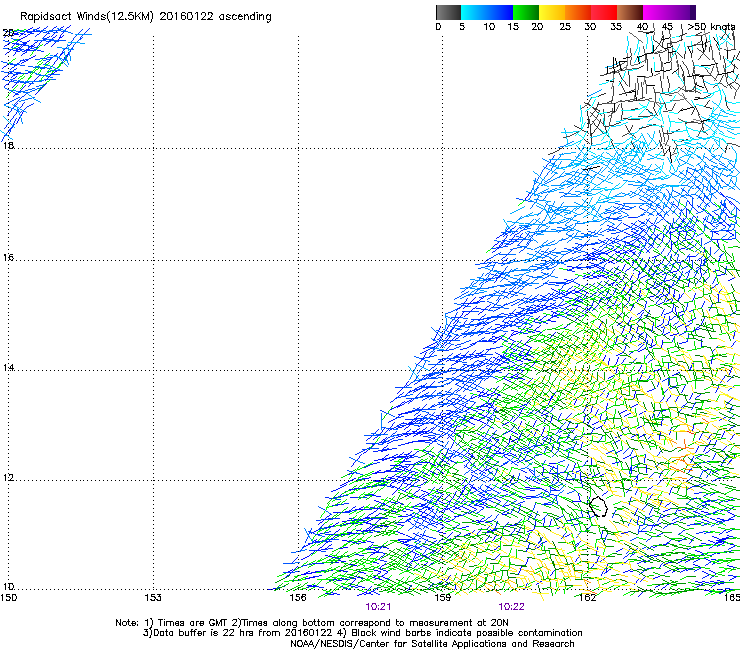Click the orange 25-30 knots legend segment
This screenshot has width=740, height=650.
tap(578, 12)
